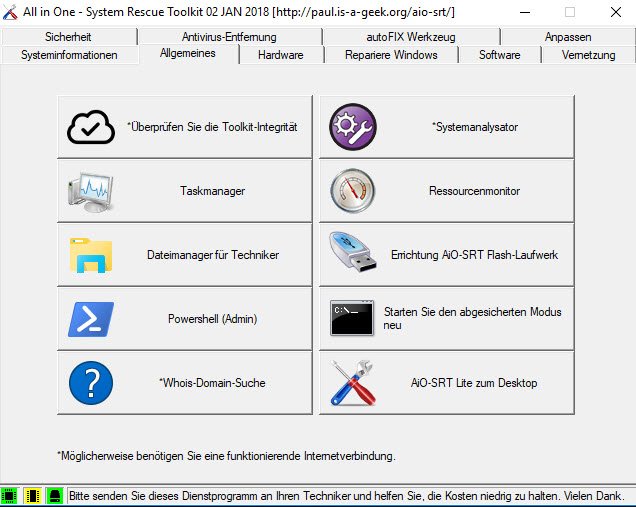Click the USB flash drive icon
The height and width of the screenshot is (507, 636).
pos(353,252)
